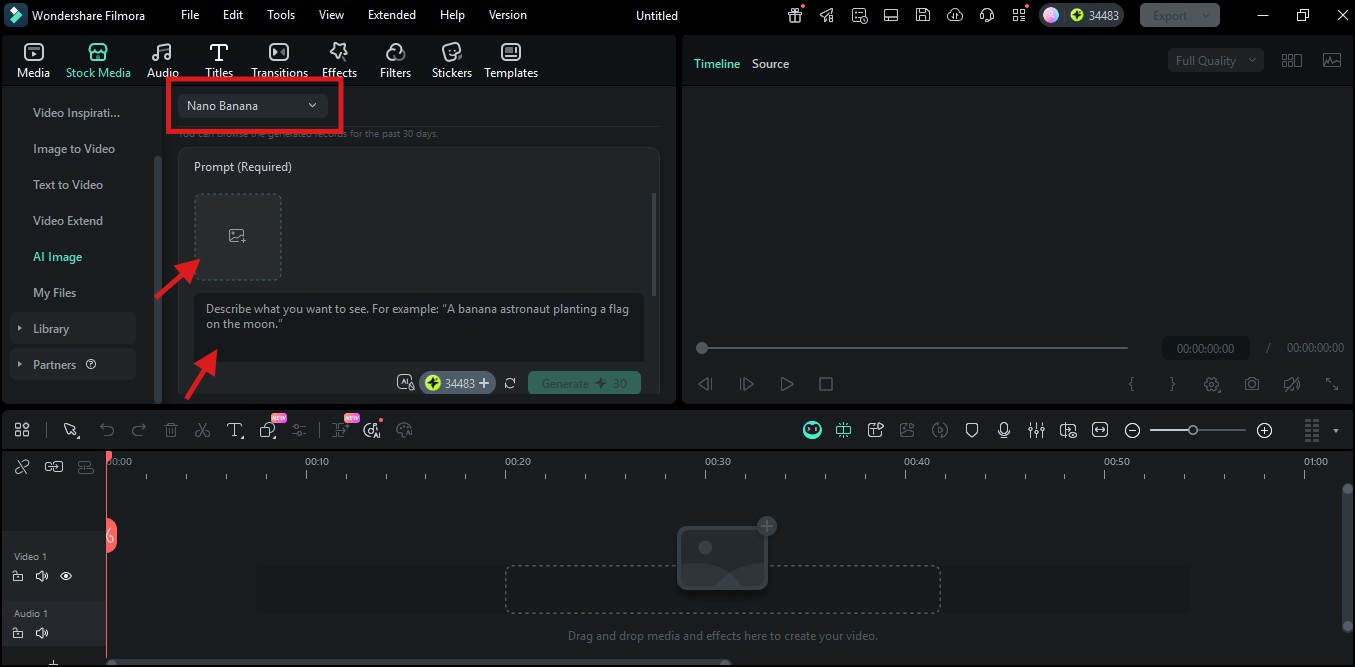Viewport: 1355px width, 667px height.
Task: Click the Partners help question icon
Action: click(91, 365)
